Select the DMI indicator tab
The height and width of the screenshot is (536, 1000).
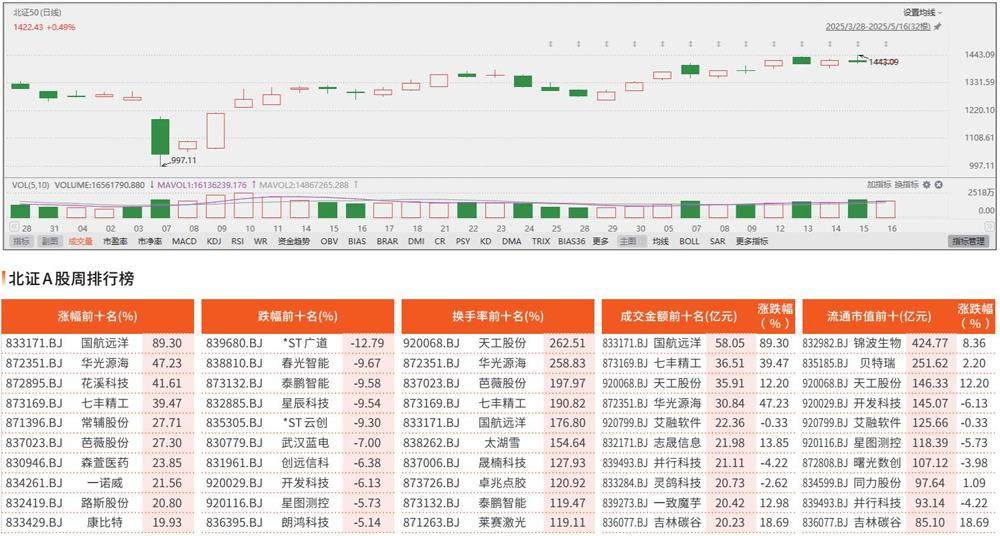coord(416,241)
